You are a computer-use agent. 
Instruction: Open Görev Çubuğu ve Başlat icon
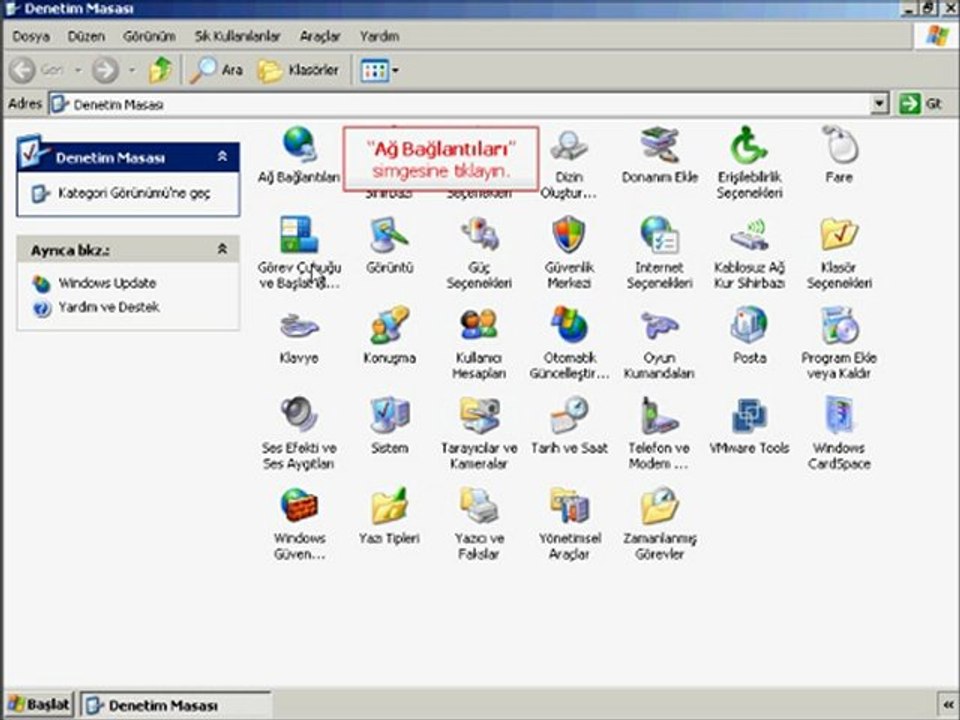299,235
